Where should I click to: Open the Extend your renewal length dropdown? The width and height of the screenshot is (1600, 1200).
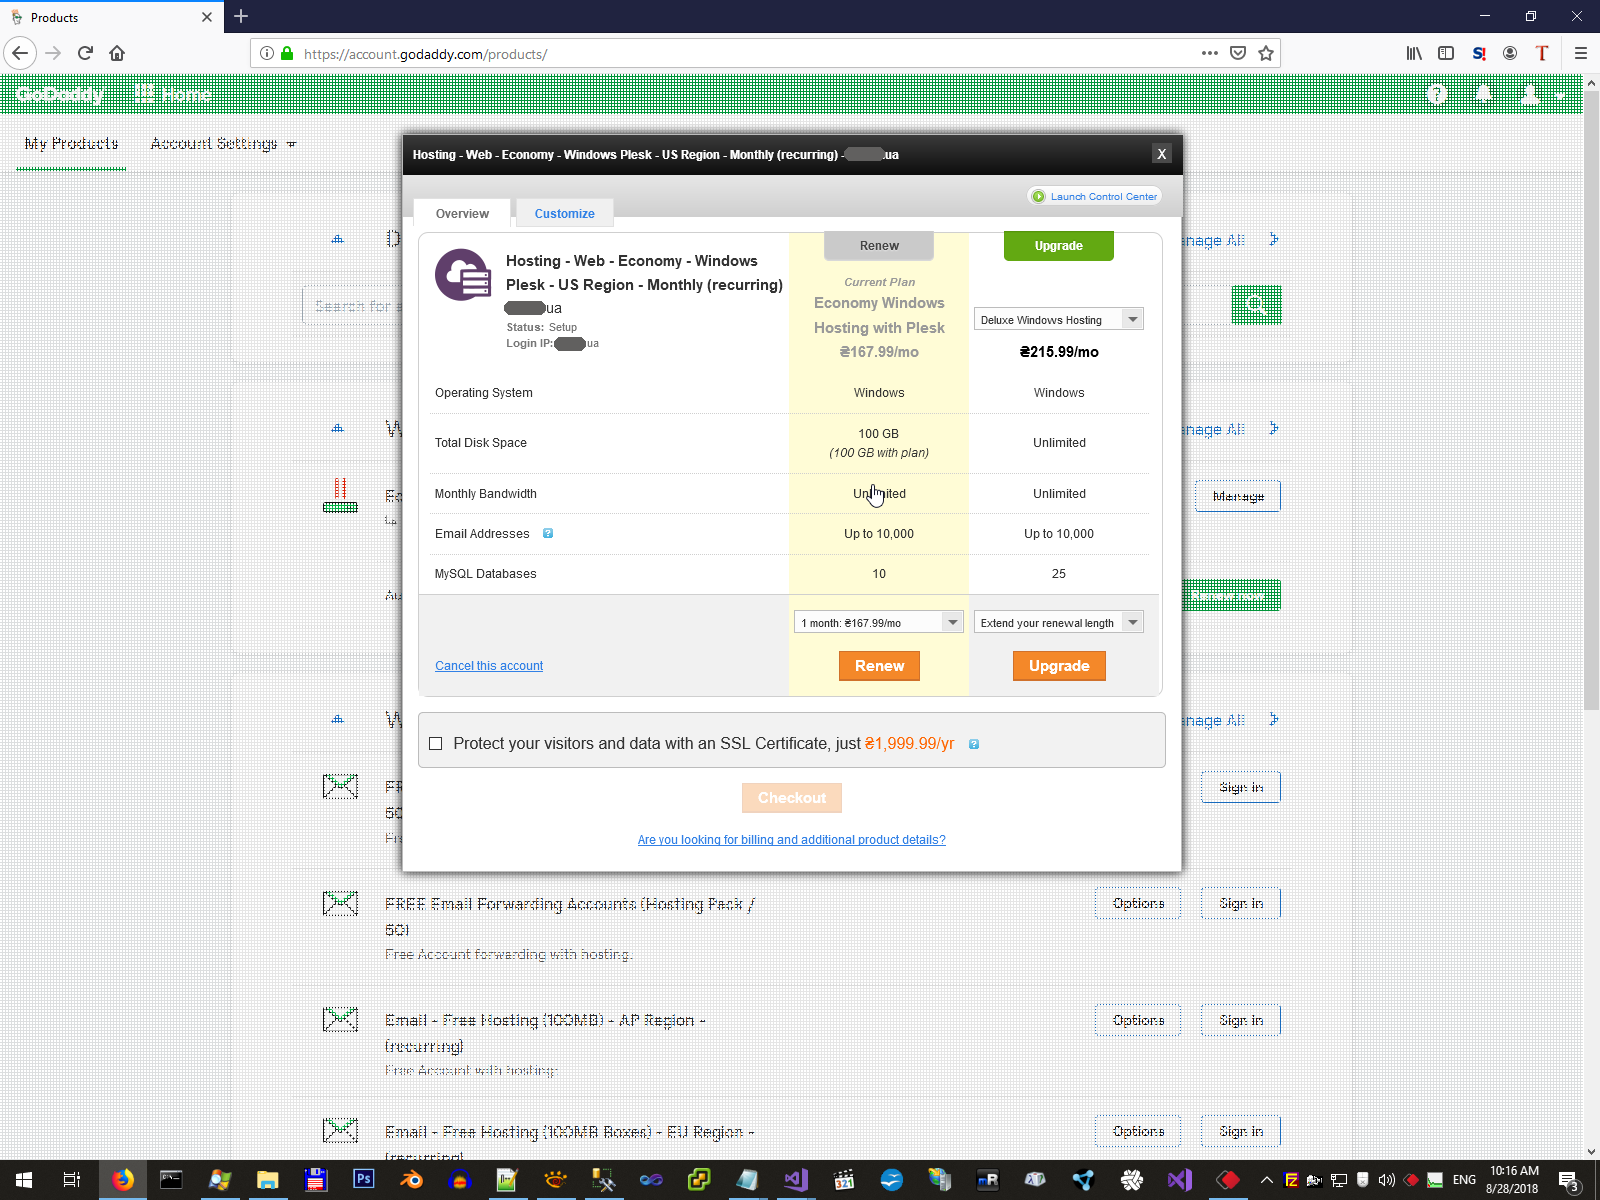1058,623
